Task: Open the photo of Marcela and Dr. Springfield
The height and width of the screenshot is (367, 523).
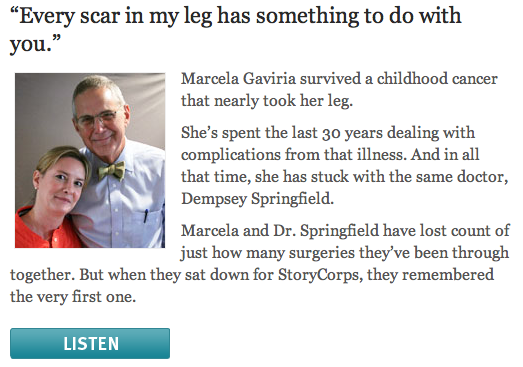Action: (90, 160)
